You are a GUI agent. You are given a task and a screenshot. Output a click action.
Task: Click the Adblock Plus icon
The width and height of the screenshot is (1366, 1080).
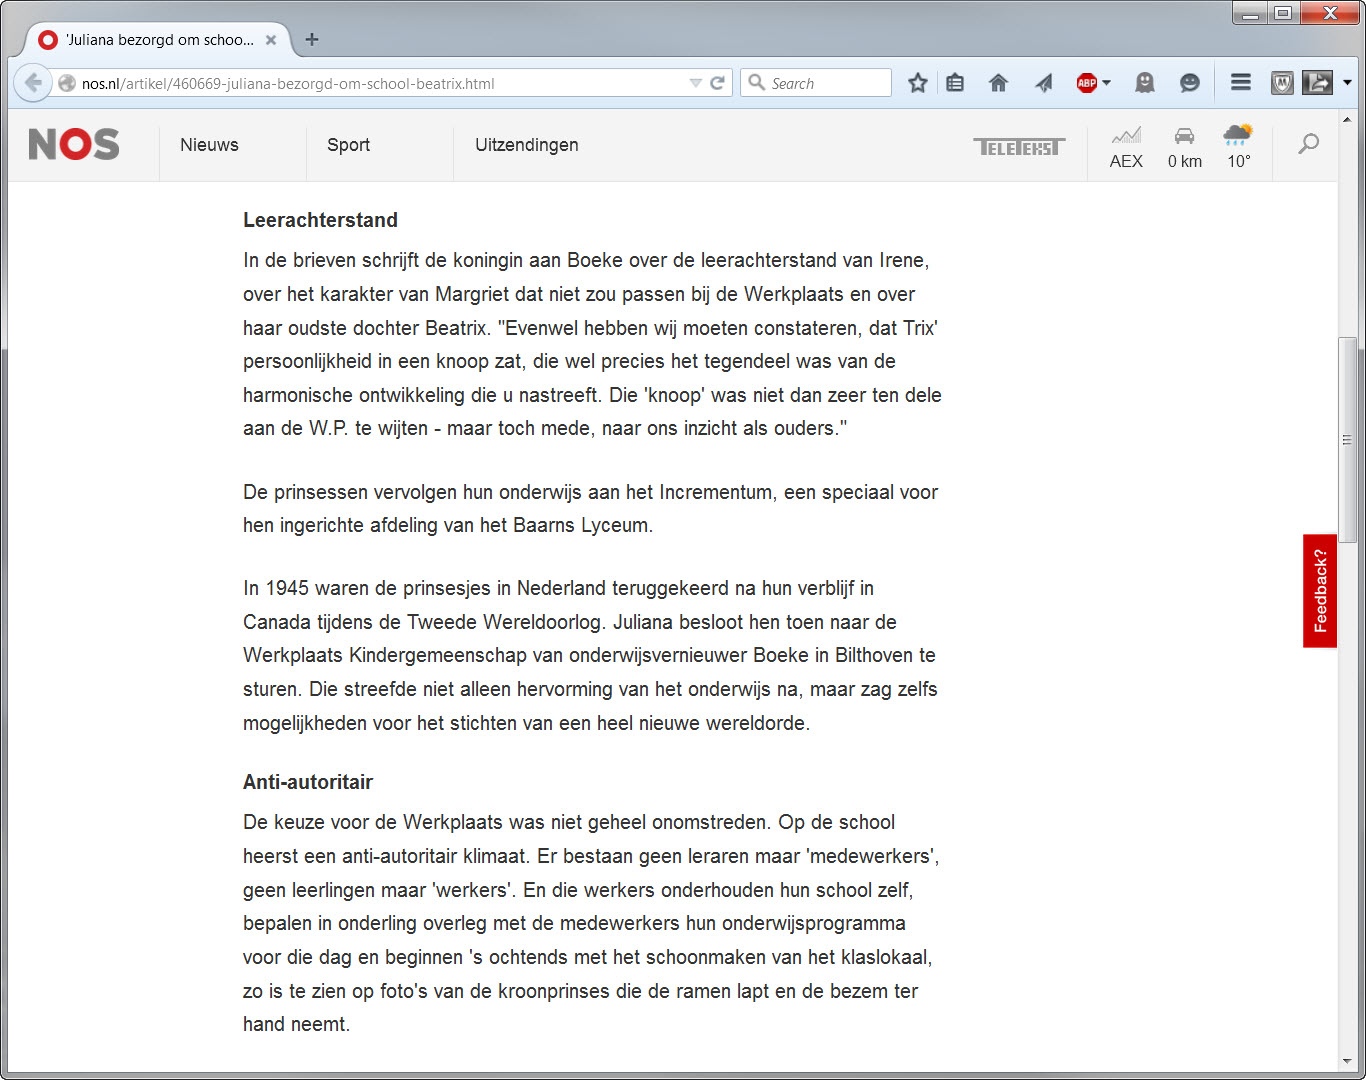coord(1087,83)
